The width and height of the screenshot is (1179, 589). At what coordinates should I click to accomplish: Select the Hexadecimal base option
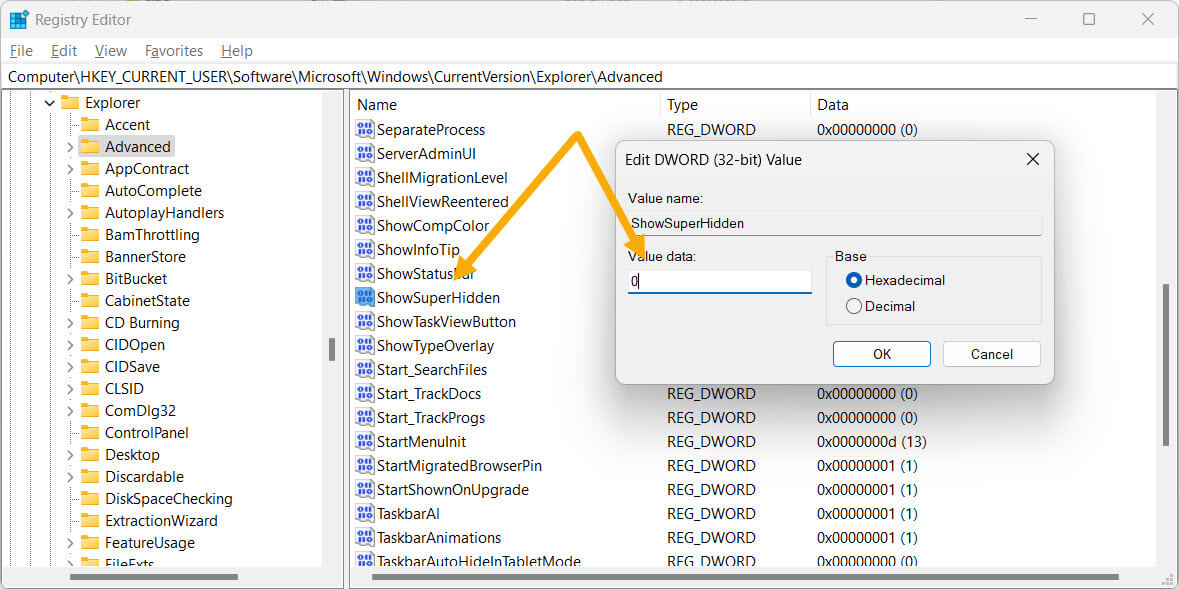click(x=854, y=280)
